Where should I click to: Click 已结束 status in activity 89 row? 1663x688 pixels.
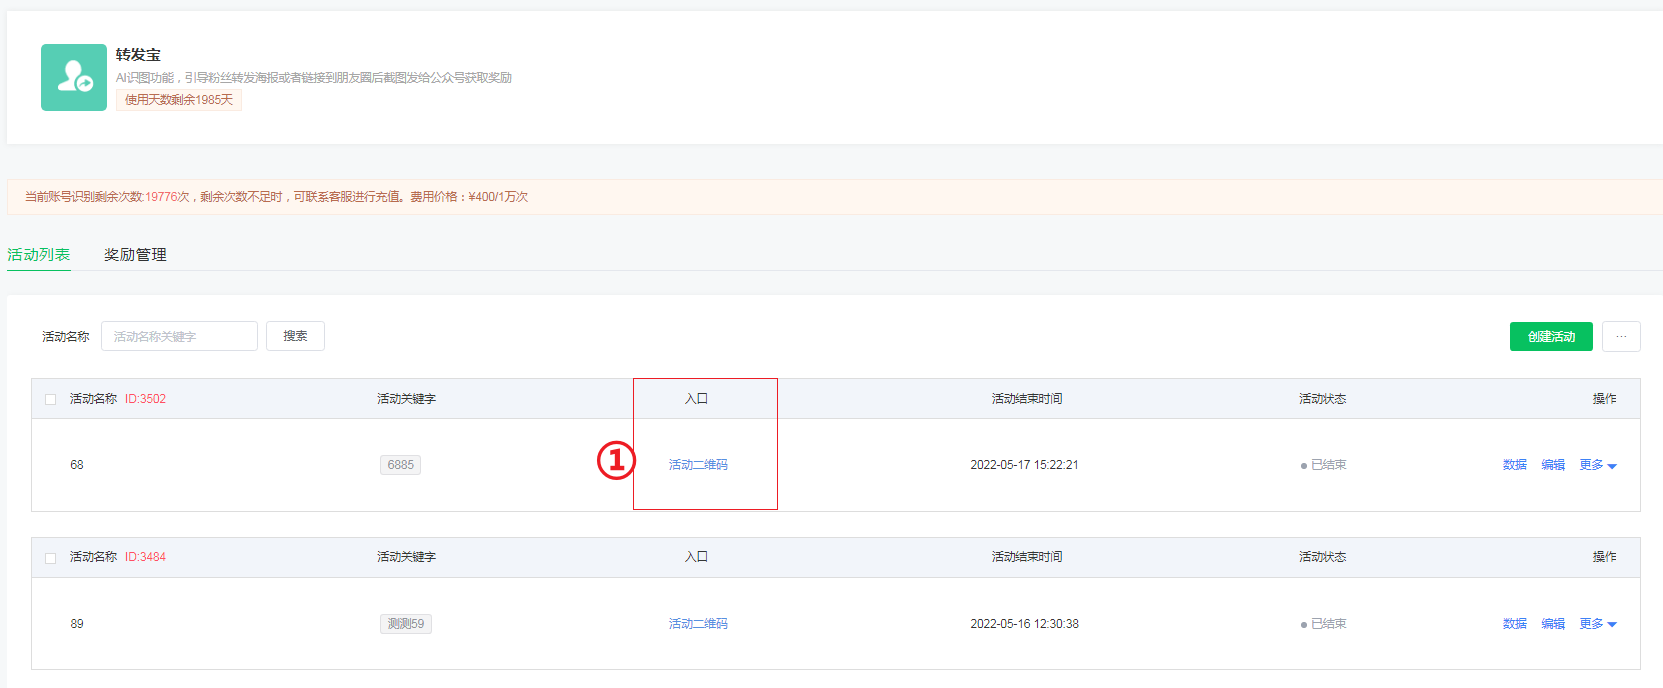[1323, 624]
